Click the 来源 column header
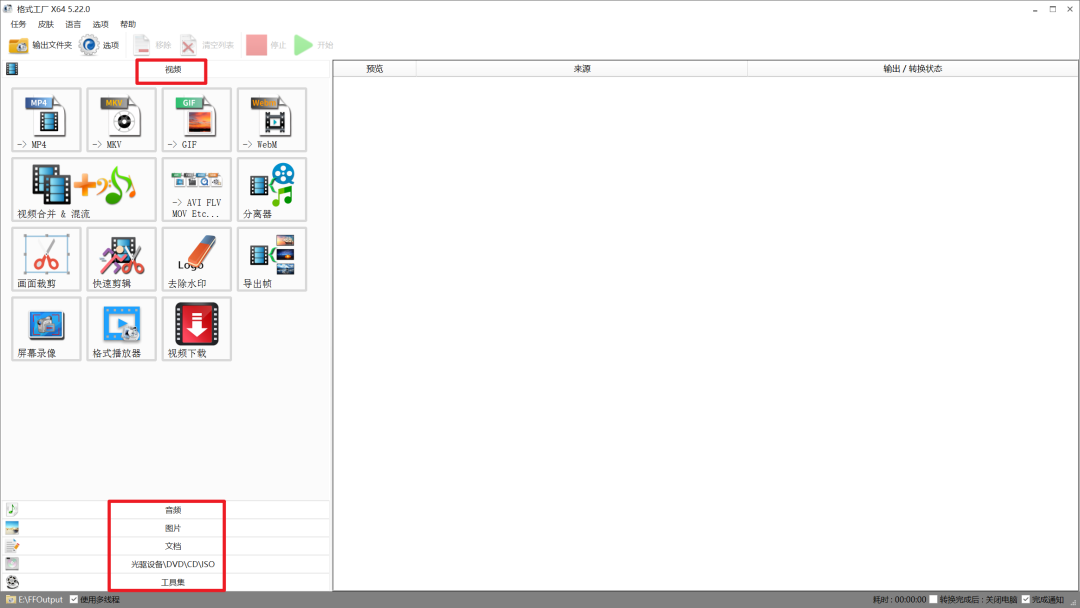The image size is (1080, 608). 582,69
